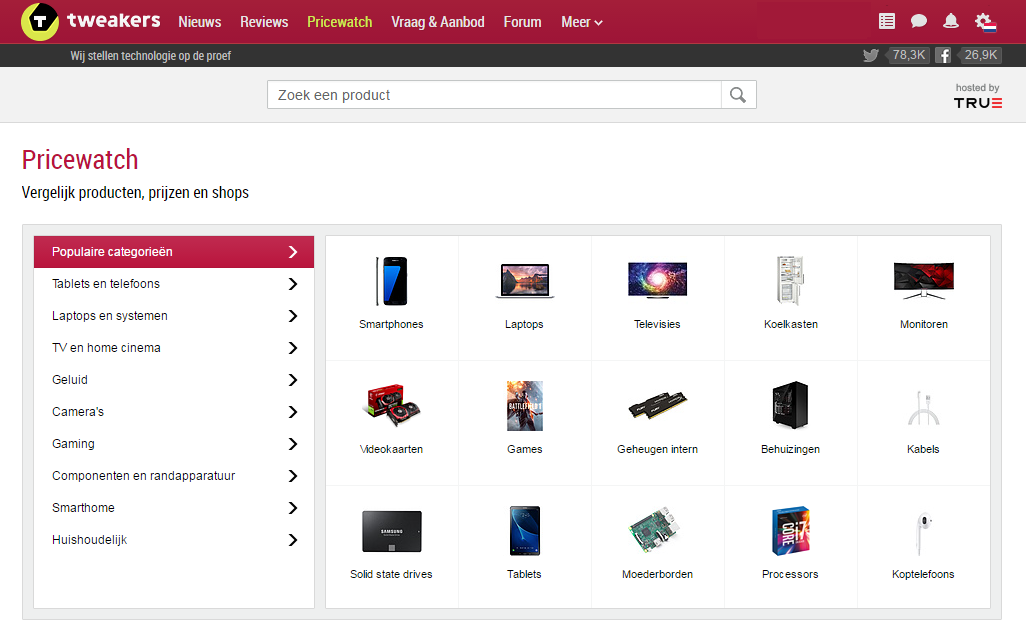Viewport: 1026px width, 633px height.
Task: Click the Tweakers logo icon
Action: [x=40, y=21]
